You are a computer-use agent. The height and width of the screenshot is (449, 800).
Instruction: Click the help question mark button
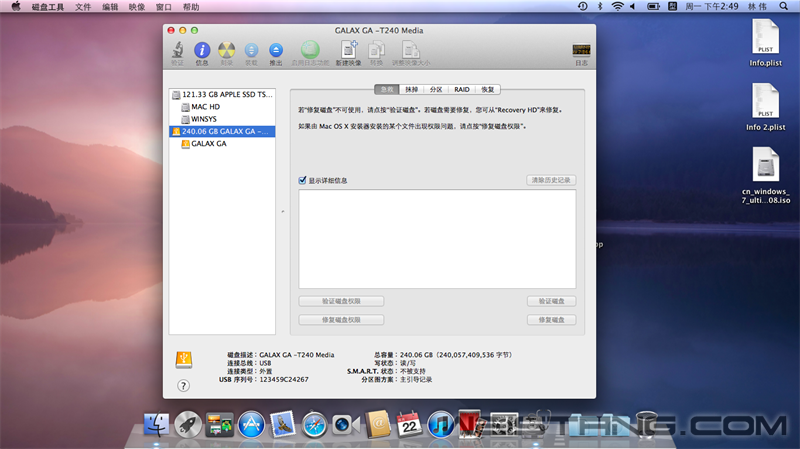pos(184,385)
